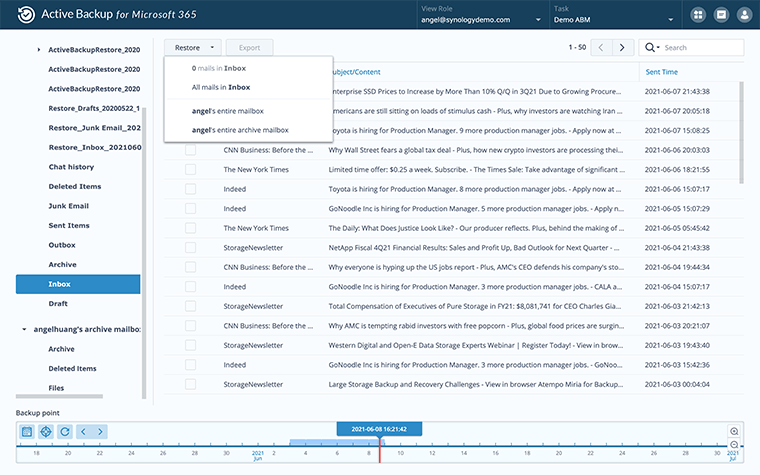Image resolution: width=760 pixels, height=475 pixels.
Task: Zoom out on the backup timeline
Action: click(735, 445)
